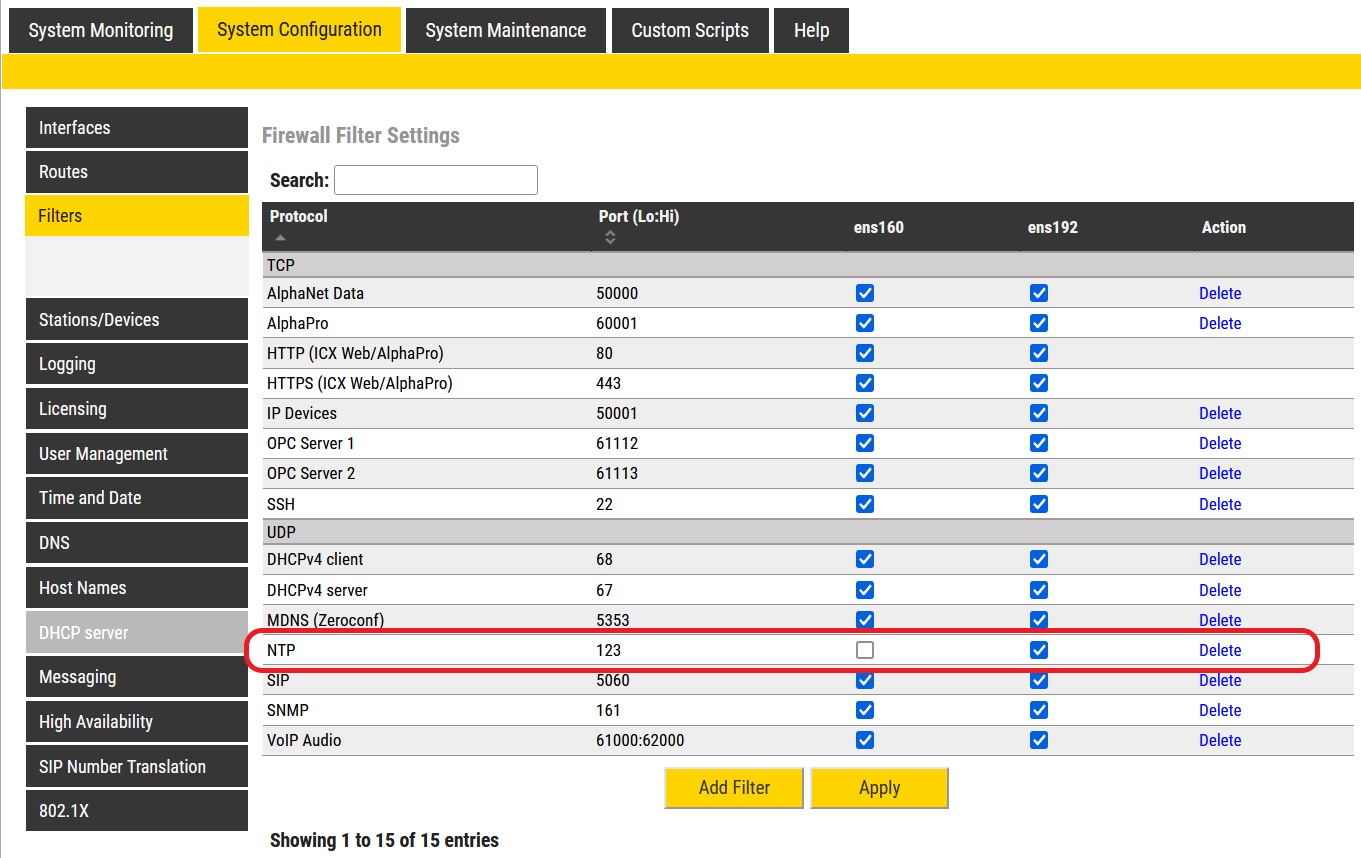Click the Add Filter button
1361x858 pixels.
734,787
